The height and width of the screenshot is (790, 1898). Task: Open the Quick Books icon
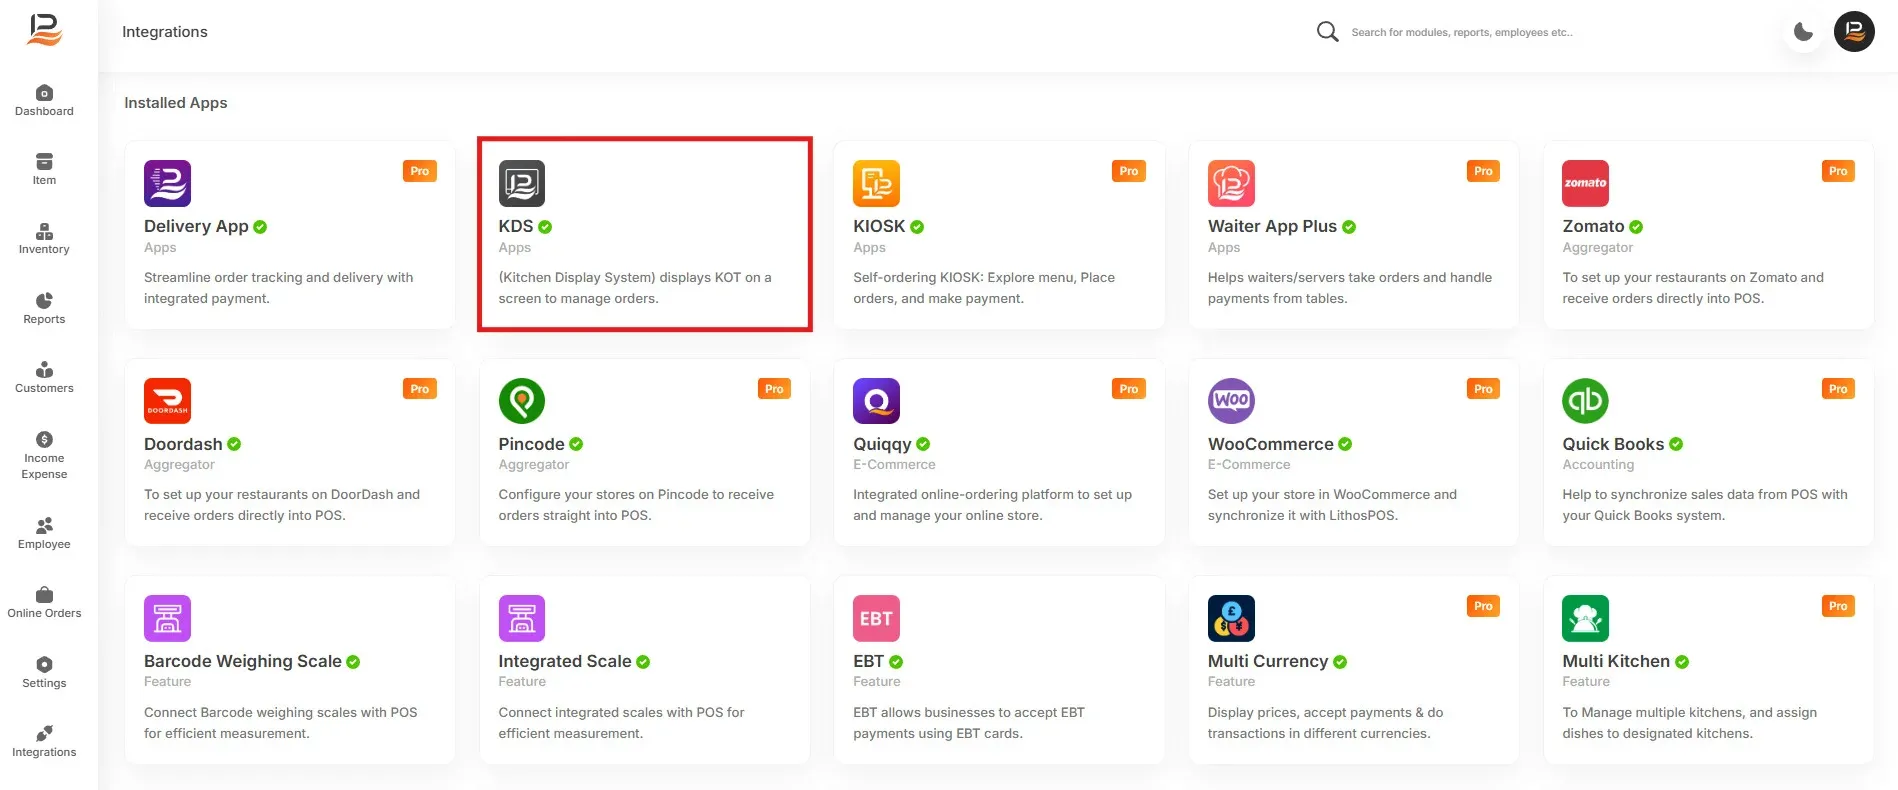[x=1586, y=401]
